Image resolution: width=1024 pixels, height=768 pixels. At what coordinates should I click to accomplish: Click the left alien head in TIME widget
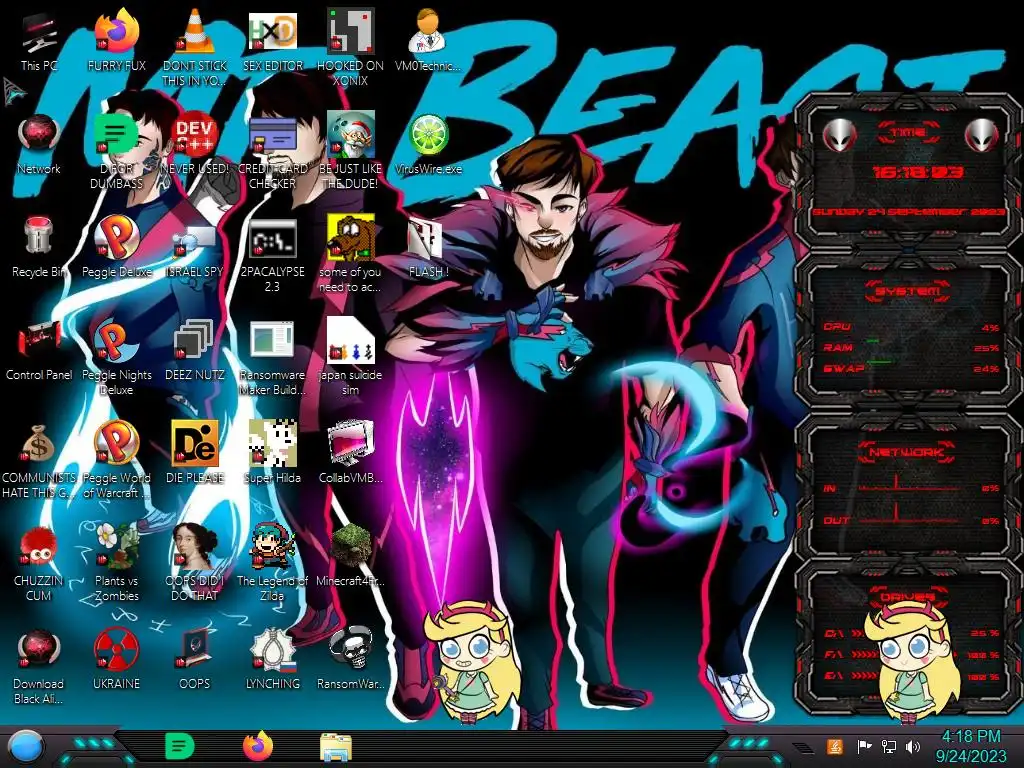(x=839, y=136)
